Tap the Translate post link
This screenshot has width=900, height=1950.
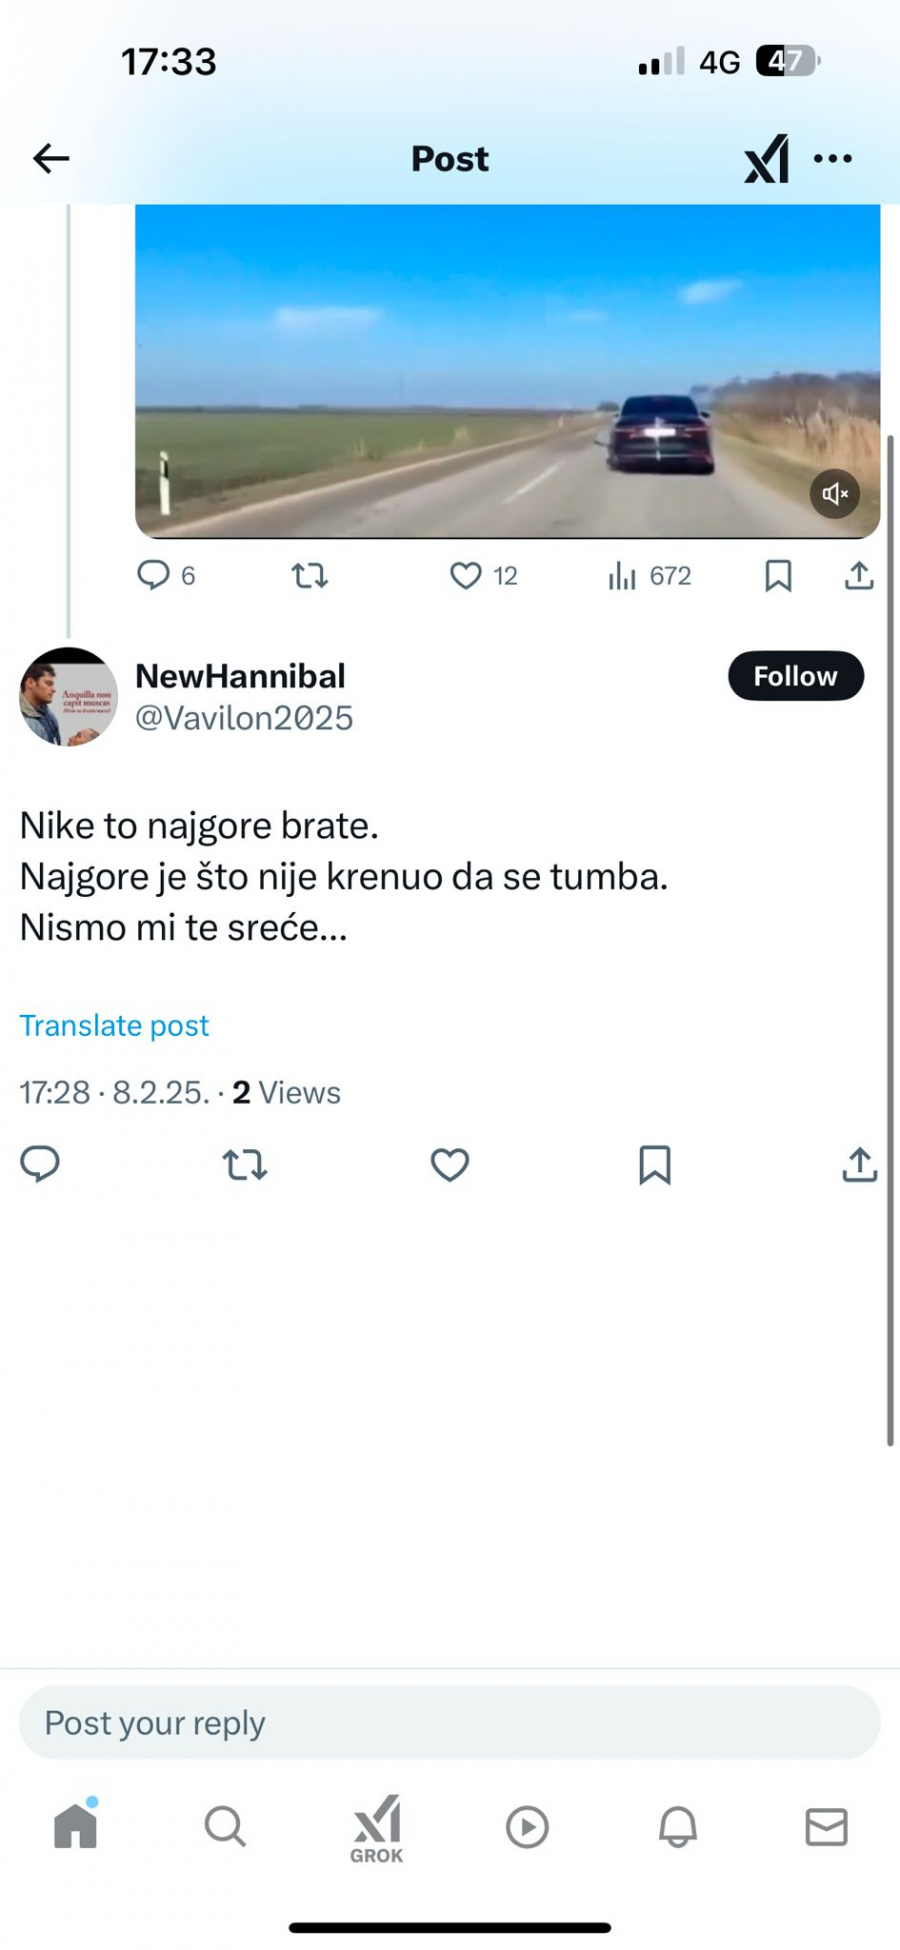pyautogui.click(x=114, y=1025)
